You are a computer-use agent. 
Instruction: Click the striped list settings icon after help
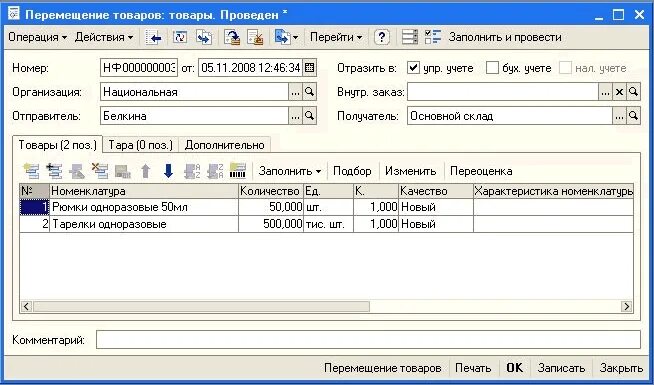(410, 38)
